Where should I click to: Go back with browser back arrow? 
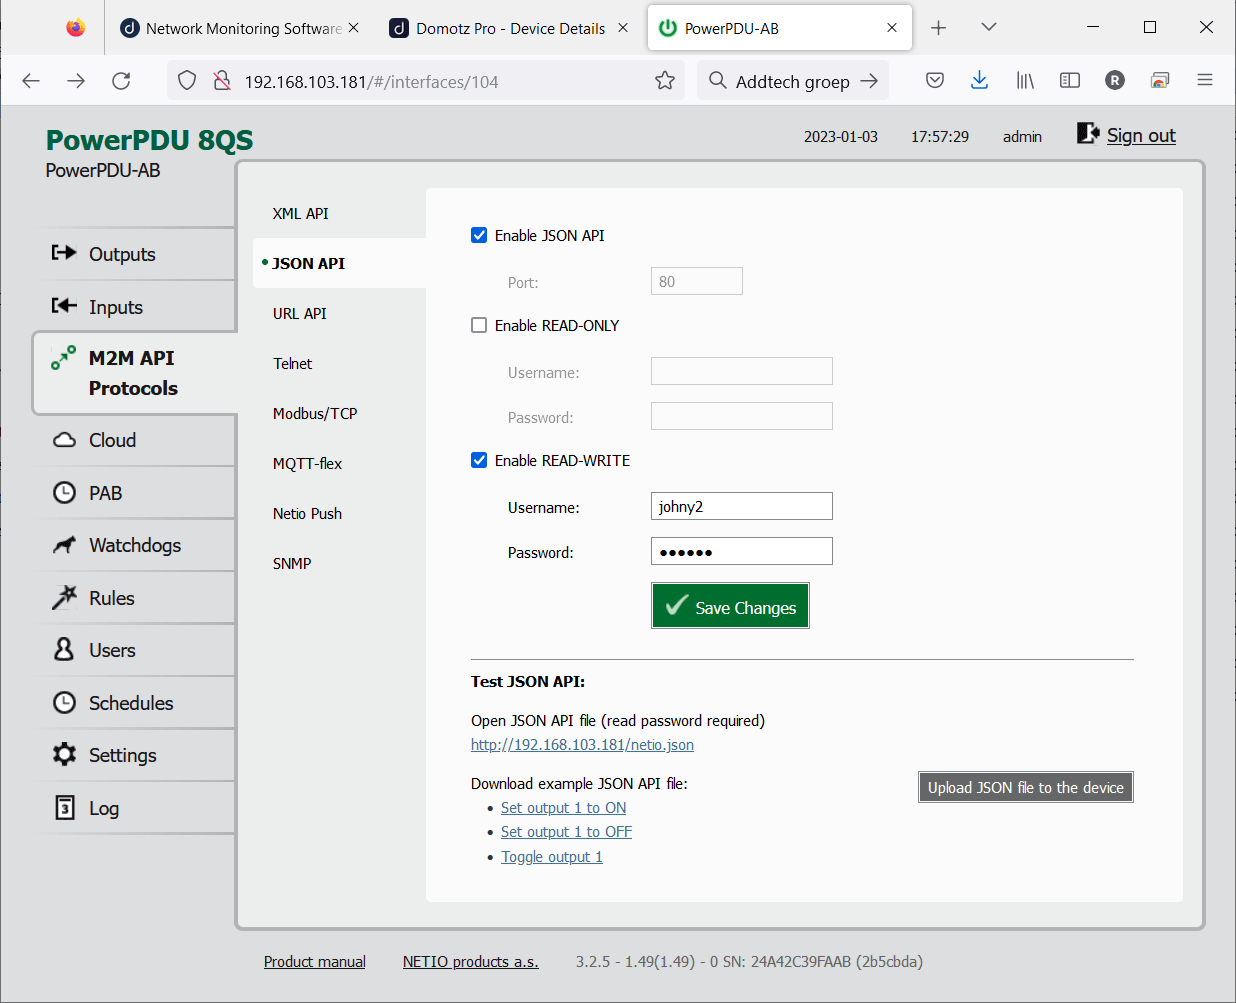[31, 81]
